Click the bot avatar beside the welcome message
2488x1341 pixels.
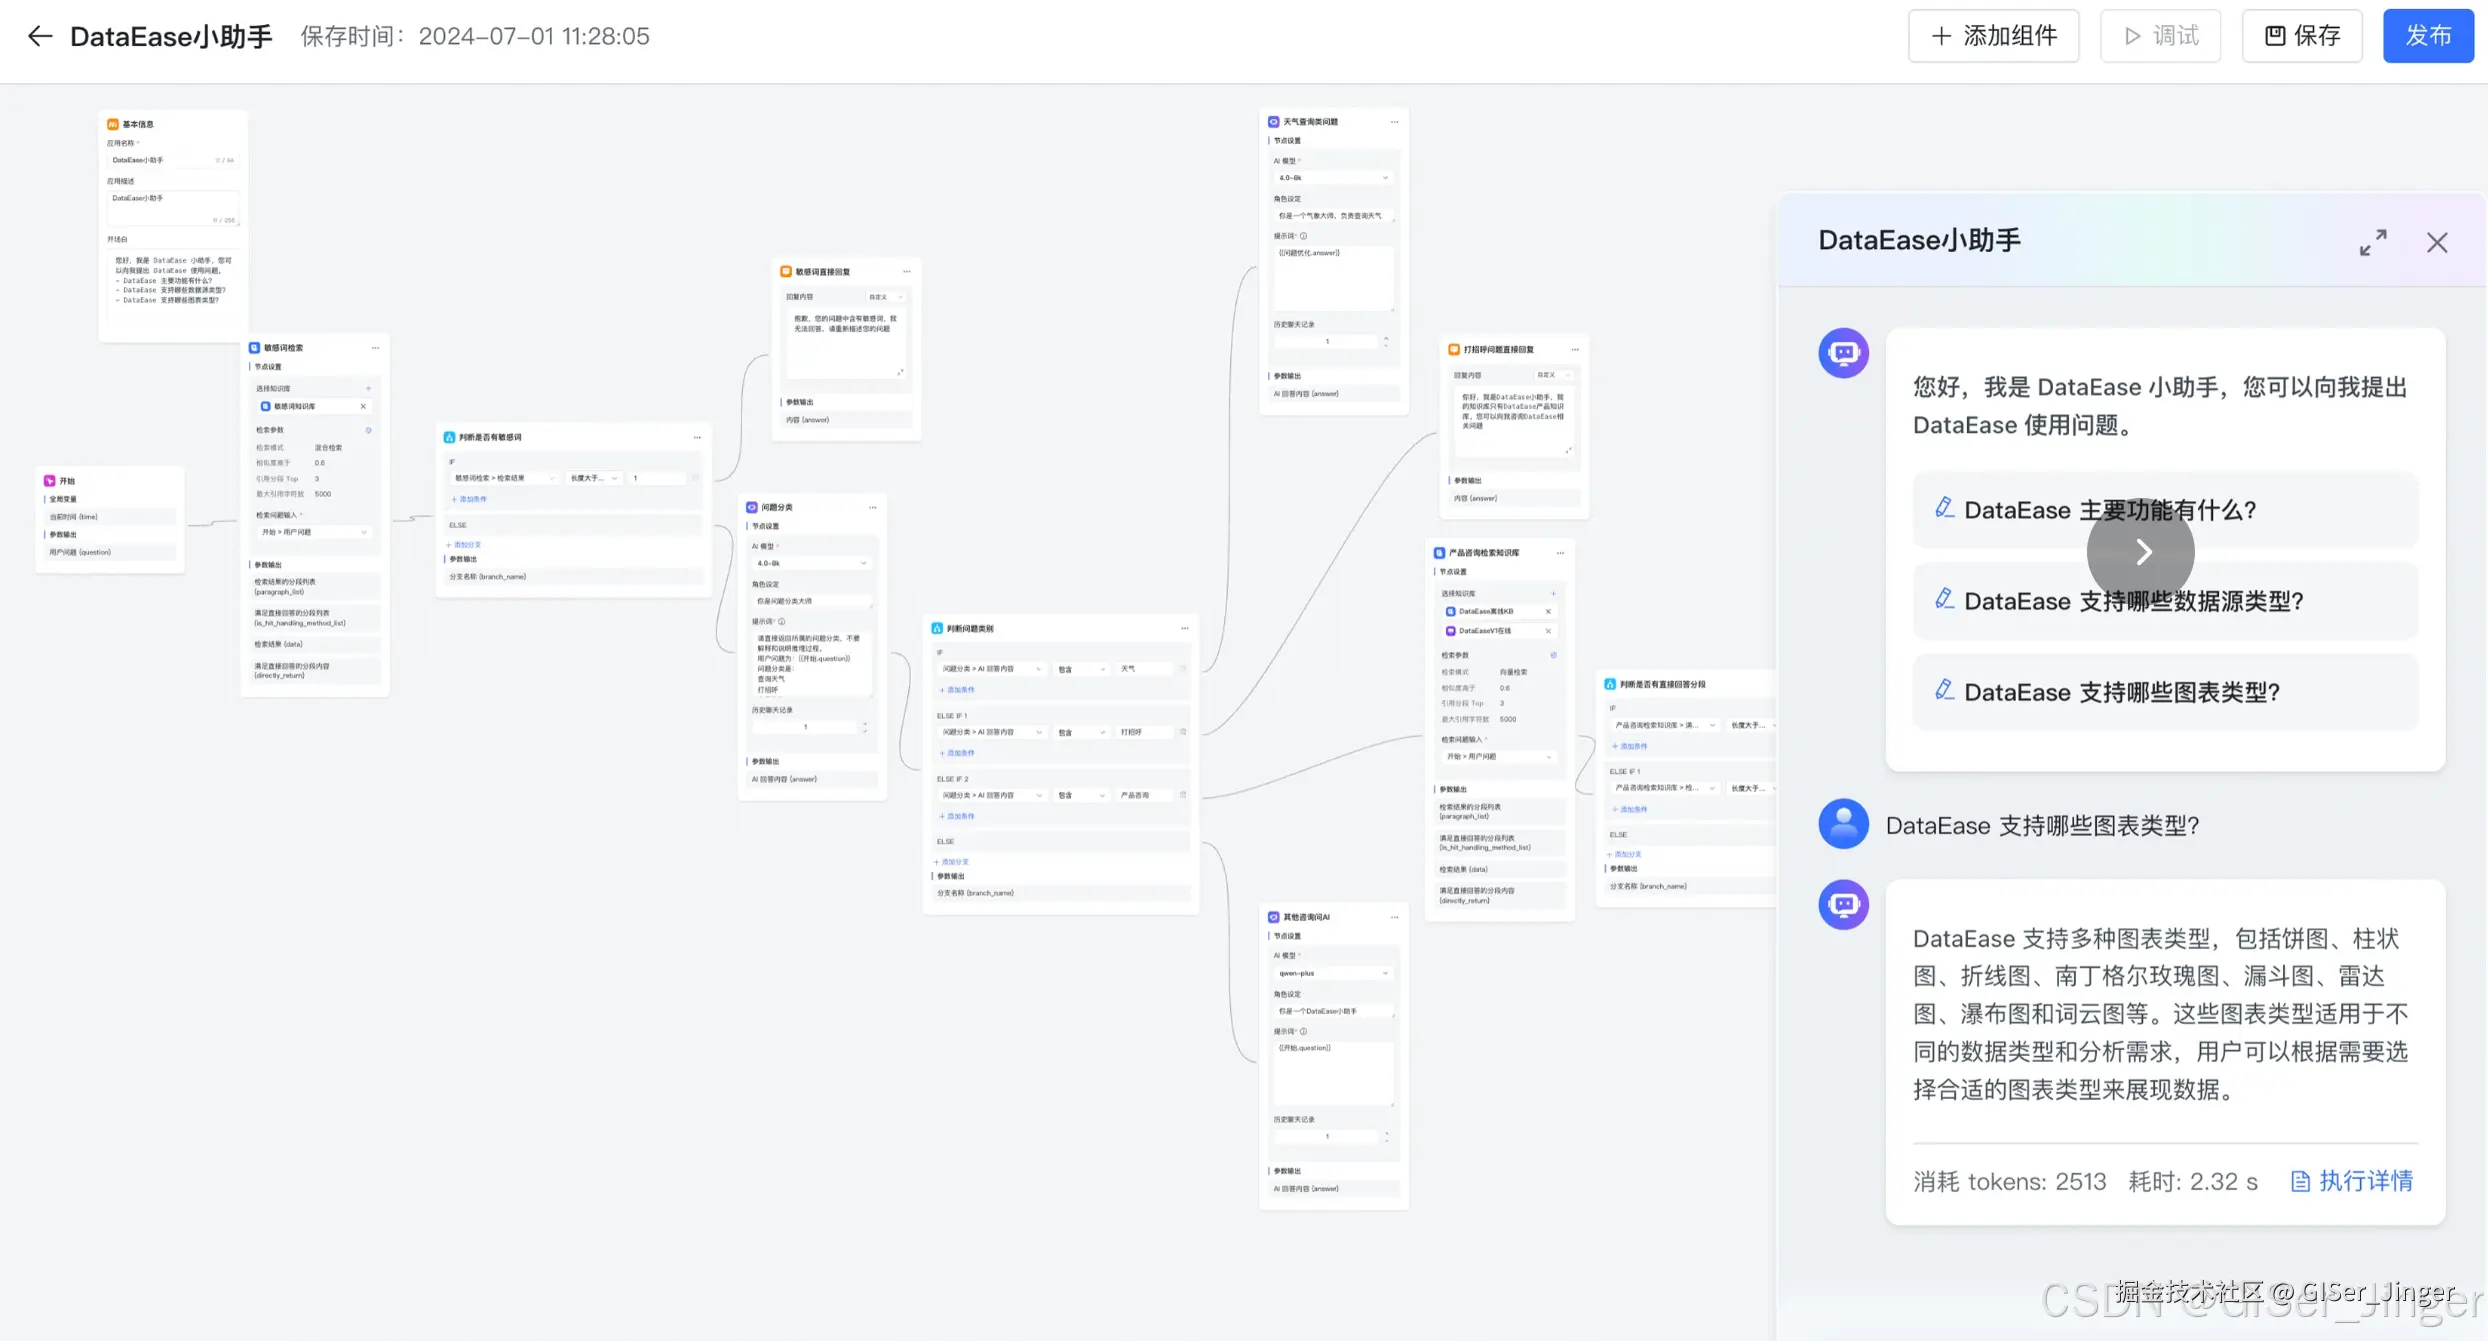coord(1843,353)
